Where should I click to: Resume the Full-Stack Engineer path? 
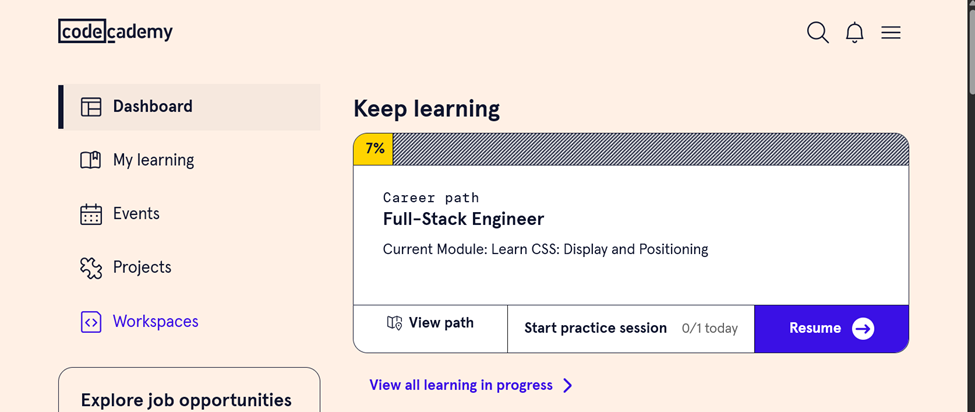point(831,329)
